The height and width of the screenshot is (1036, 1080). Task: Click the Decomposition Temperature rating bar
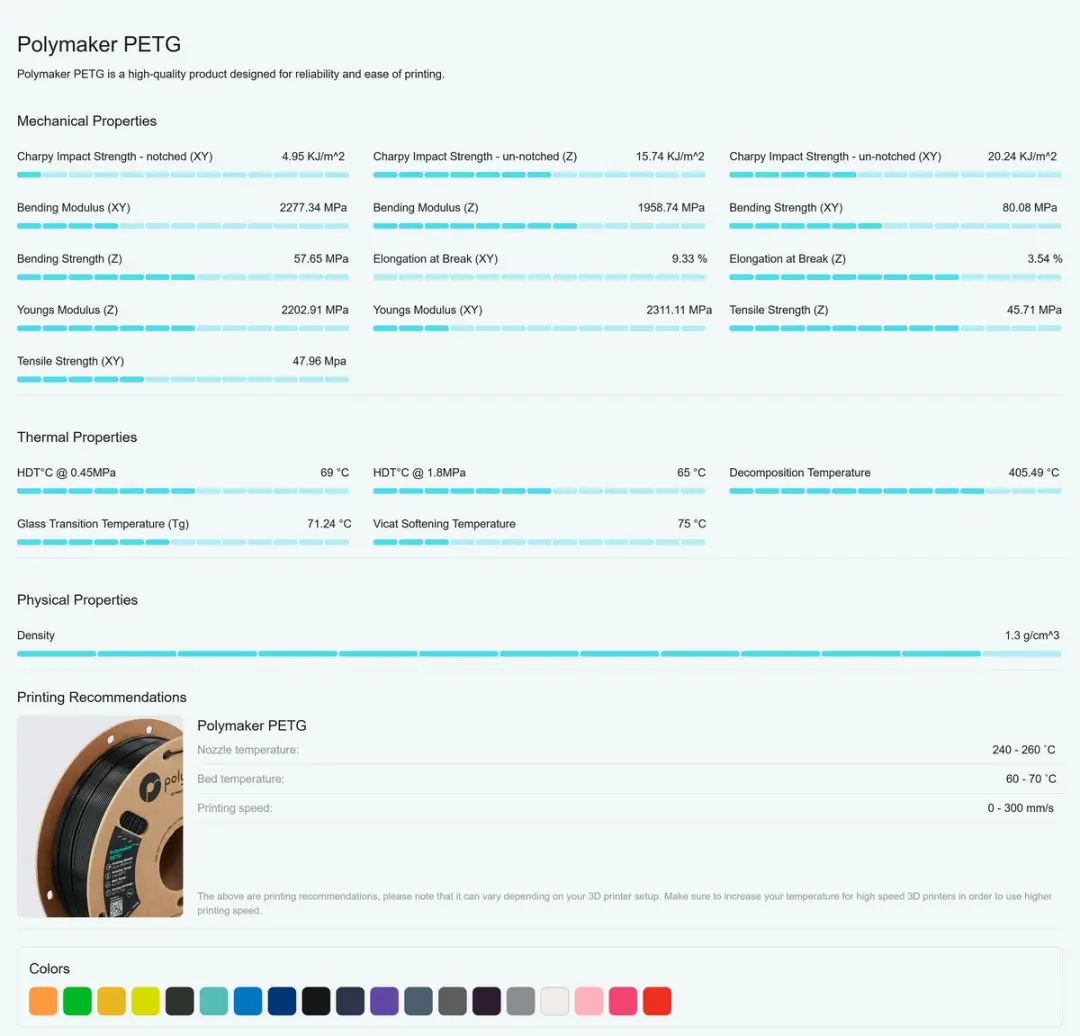(895, 491)
